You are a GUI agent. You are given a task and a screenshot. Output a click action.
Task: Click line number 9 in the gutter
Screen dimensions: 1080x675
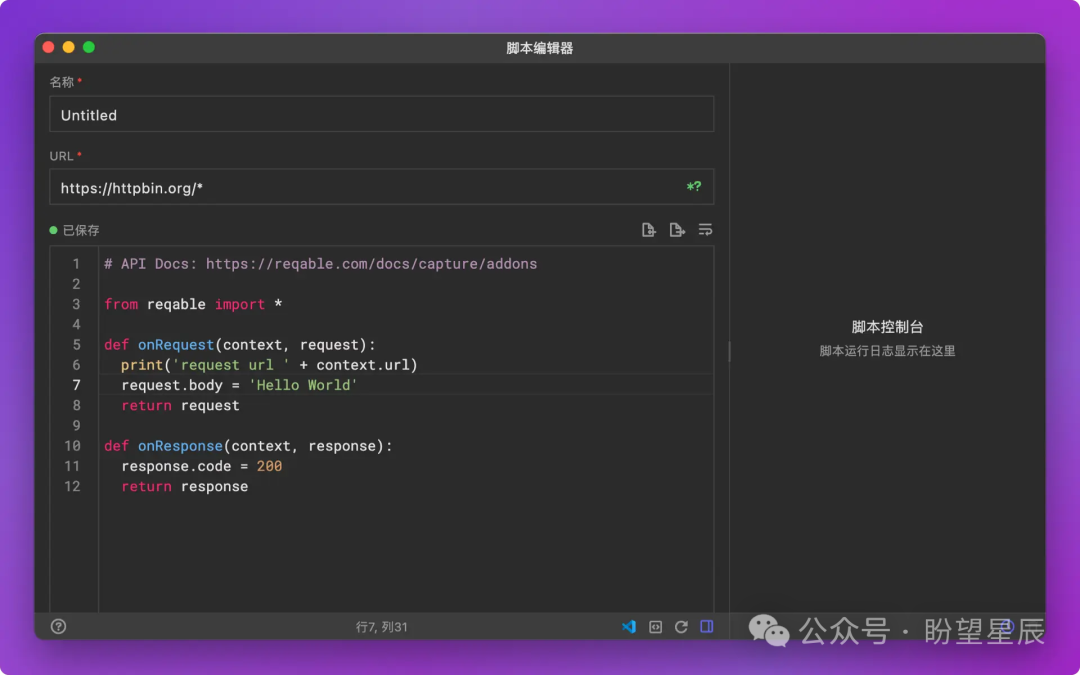tap(76, 426)
